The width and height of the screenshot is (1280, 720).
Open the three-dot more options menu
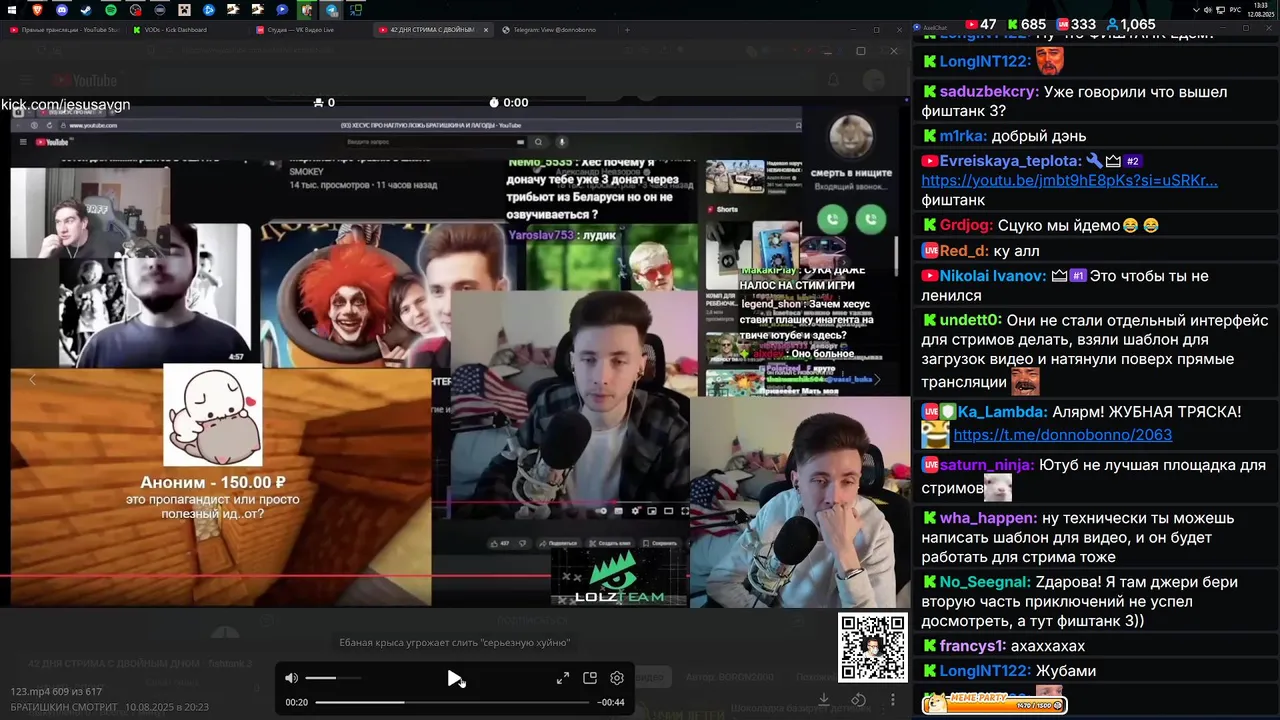(893, 700)
